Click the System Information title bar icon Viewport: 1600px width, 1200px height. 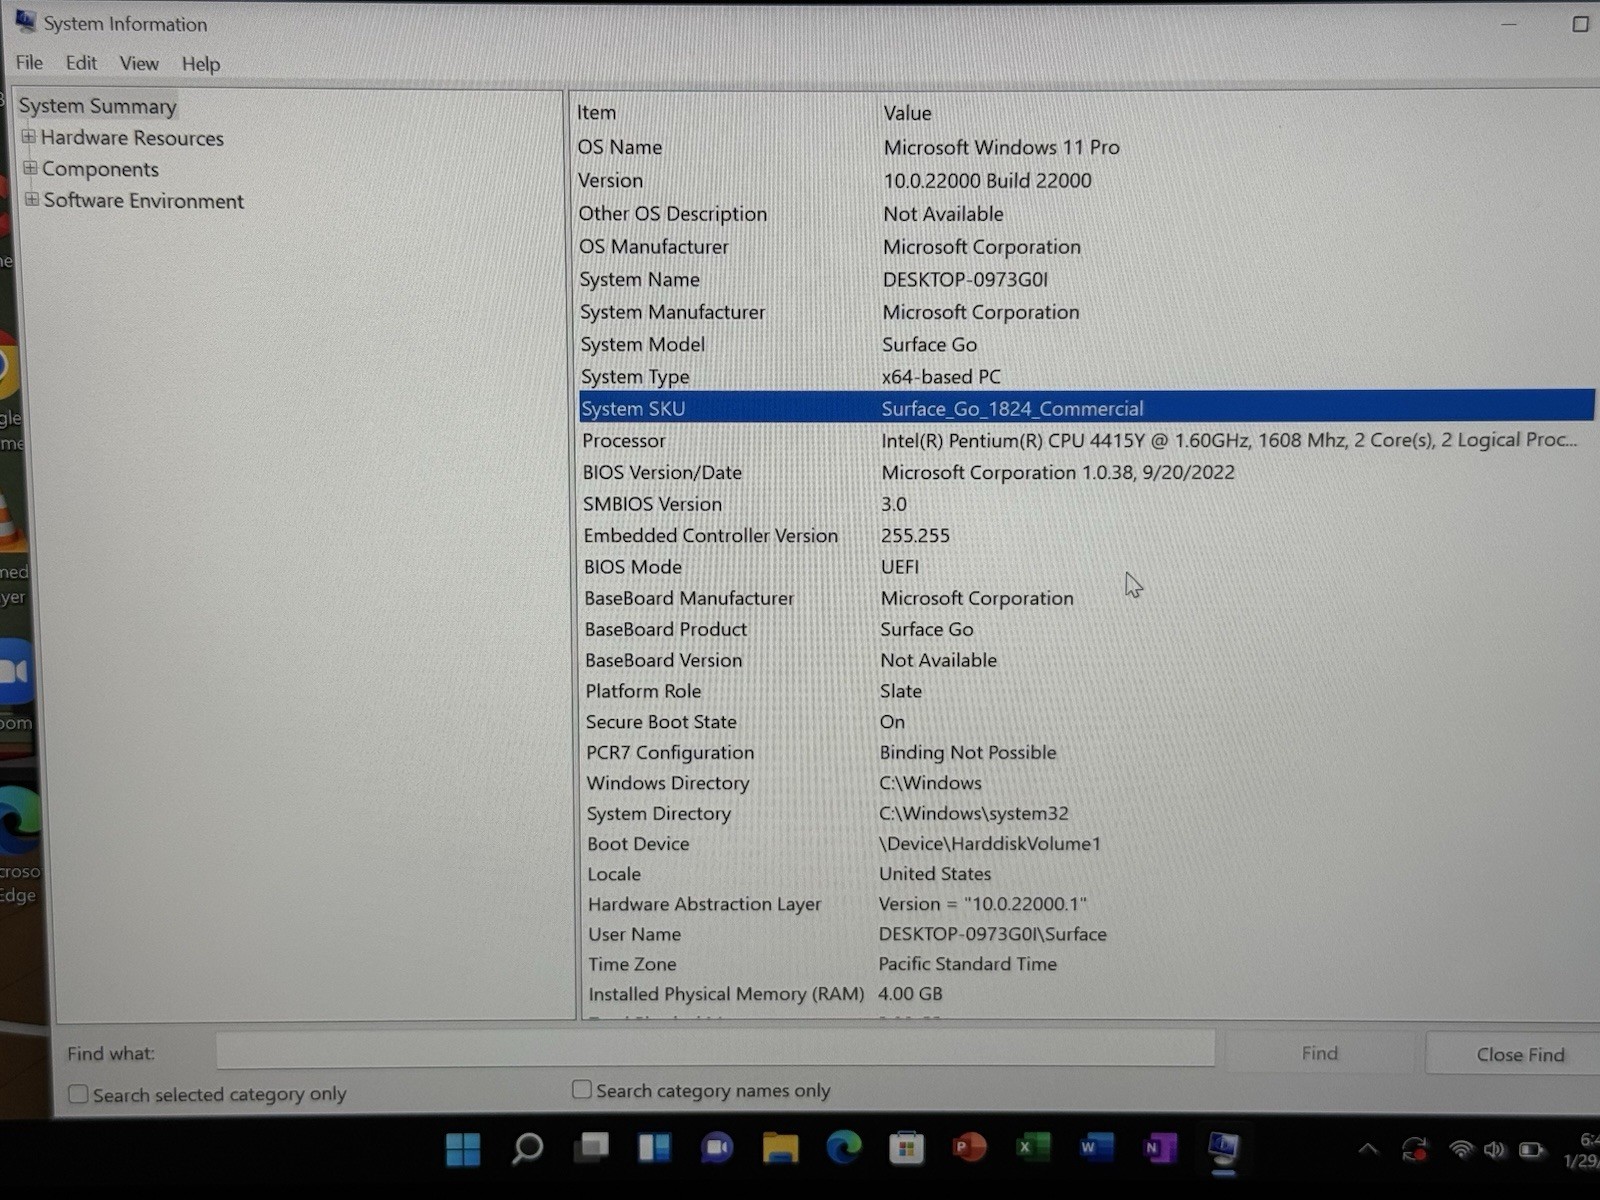tap(25, 21)
